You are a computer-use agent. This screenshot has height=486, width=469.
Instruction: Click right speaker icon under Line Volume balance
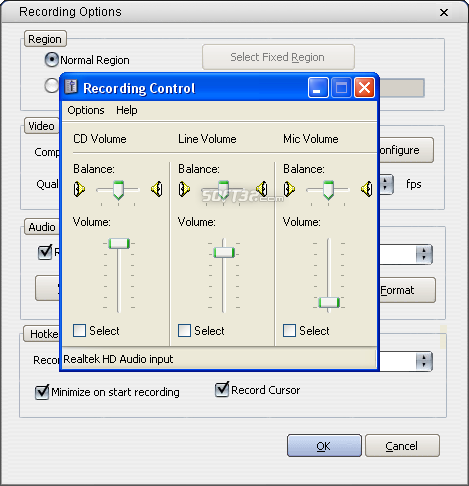pos(262,189)
